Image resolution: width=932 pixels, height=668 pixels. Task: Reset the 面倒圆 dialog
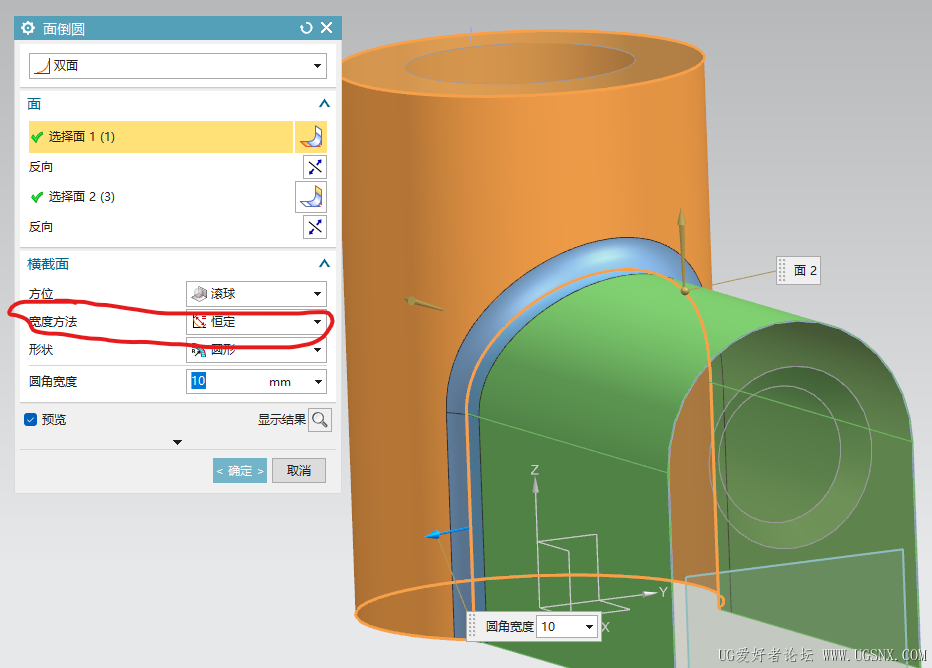click(306, 28)
